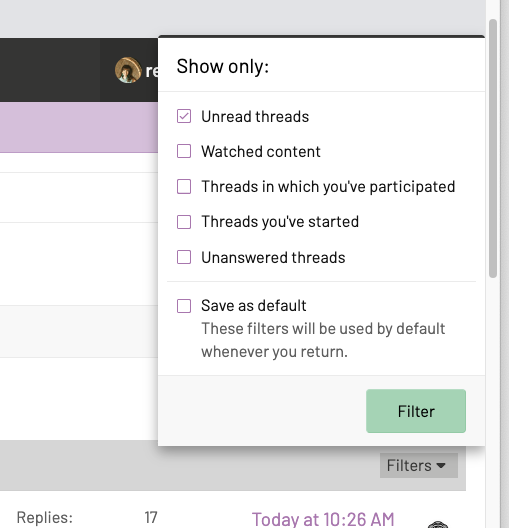The image size is (509, 528).
Task: Open the Today at 10:26 AM link
Action: click(x=323, y=519)
